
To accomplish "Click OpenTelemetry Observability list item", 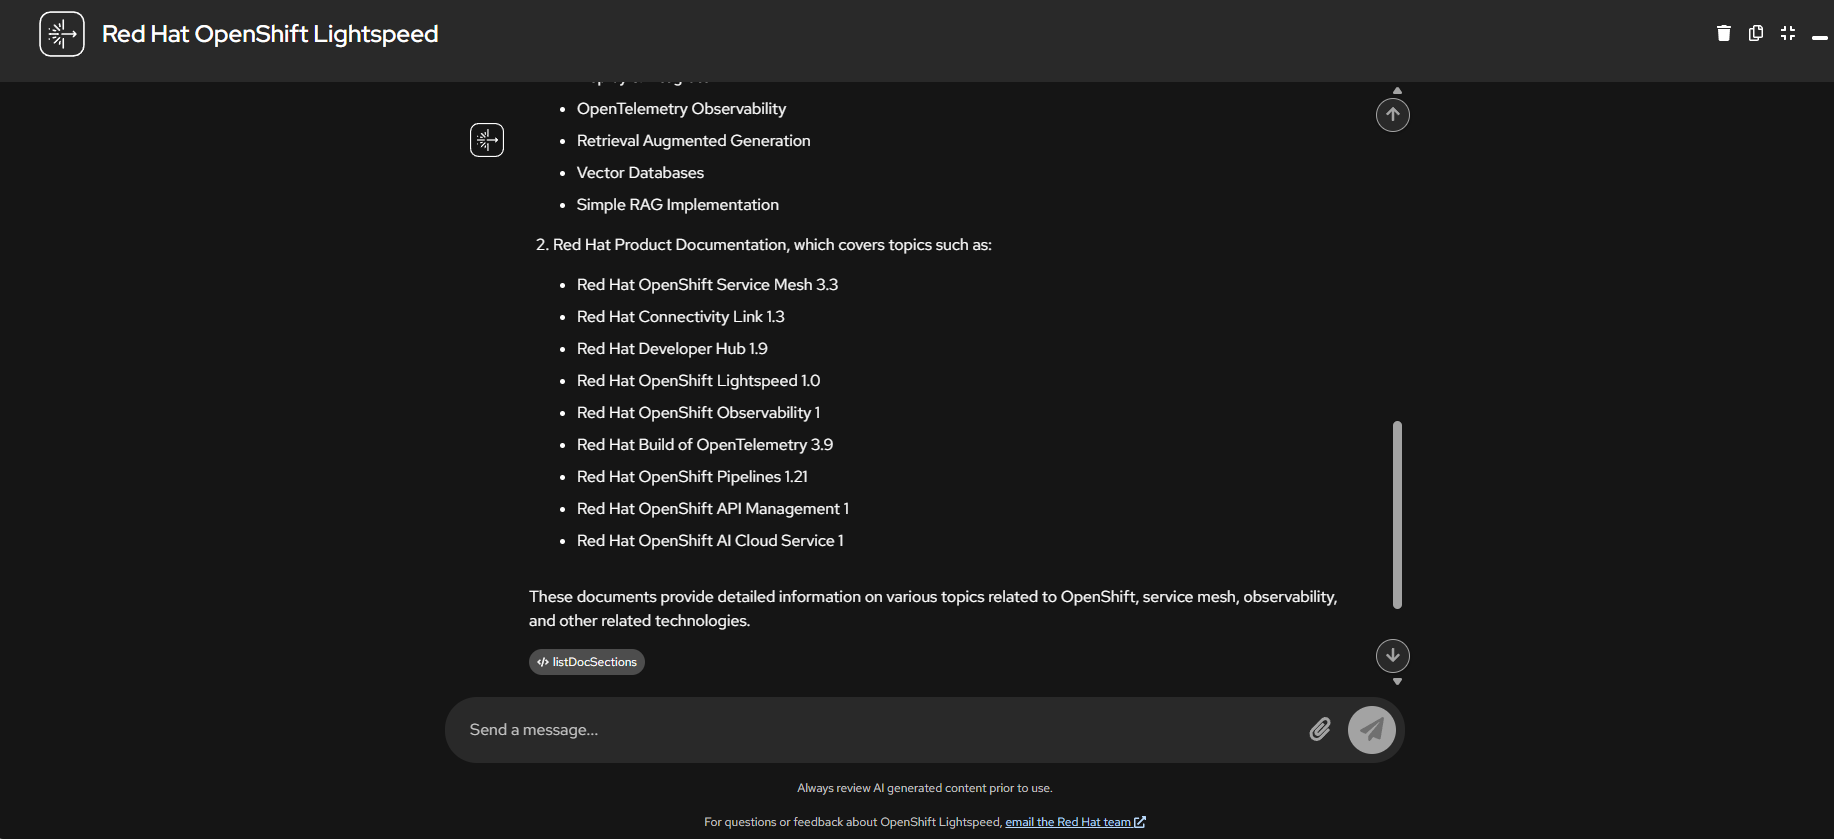I will point(681,109).
